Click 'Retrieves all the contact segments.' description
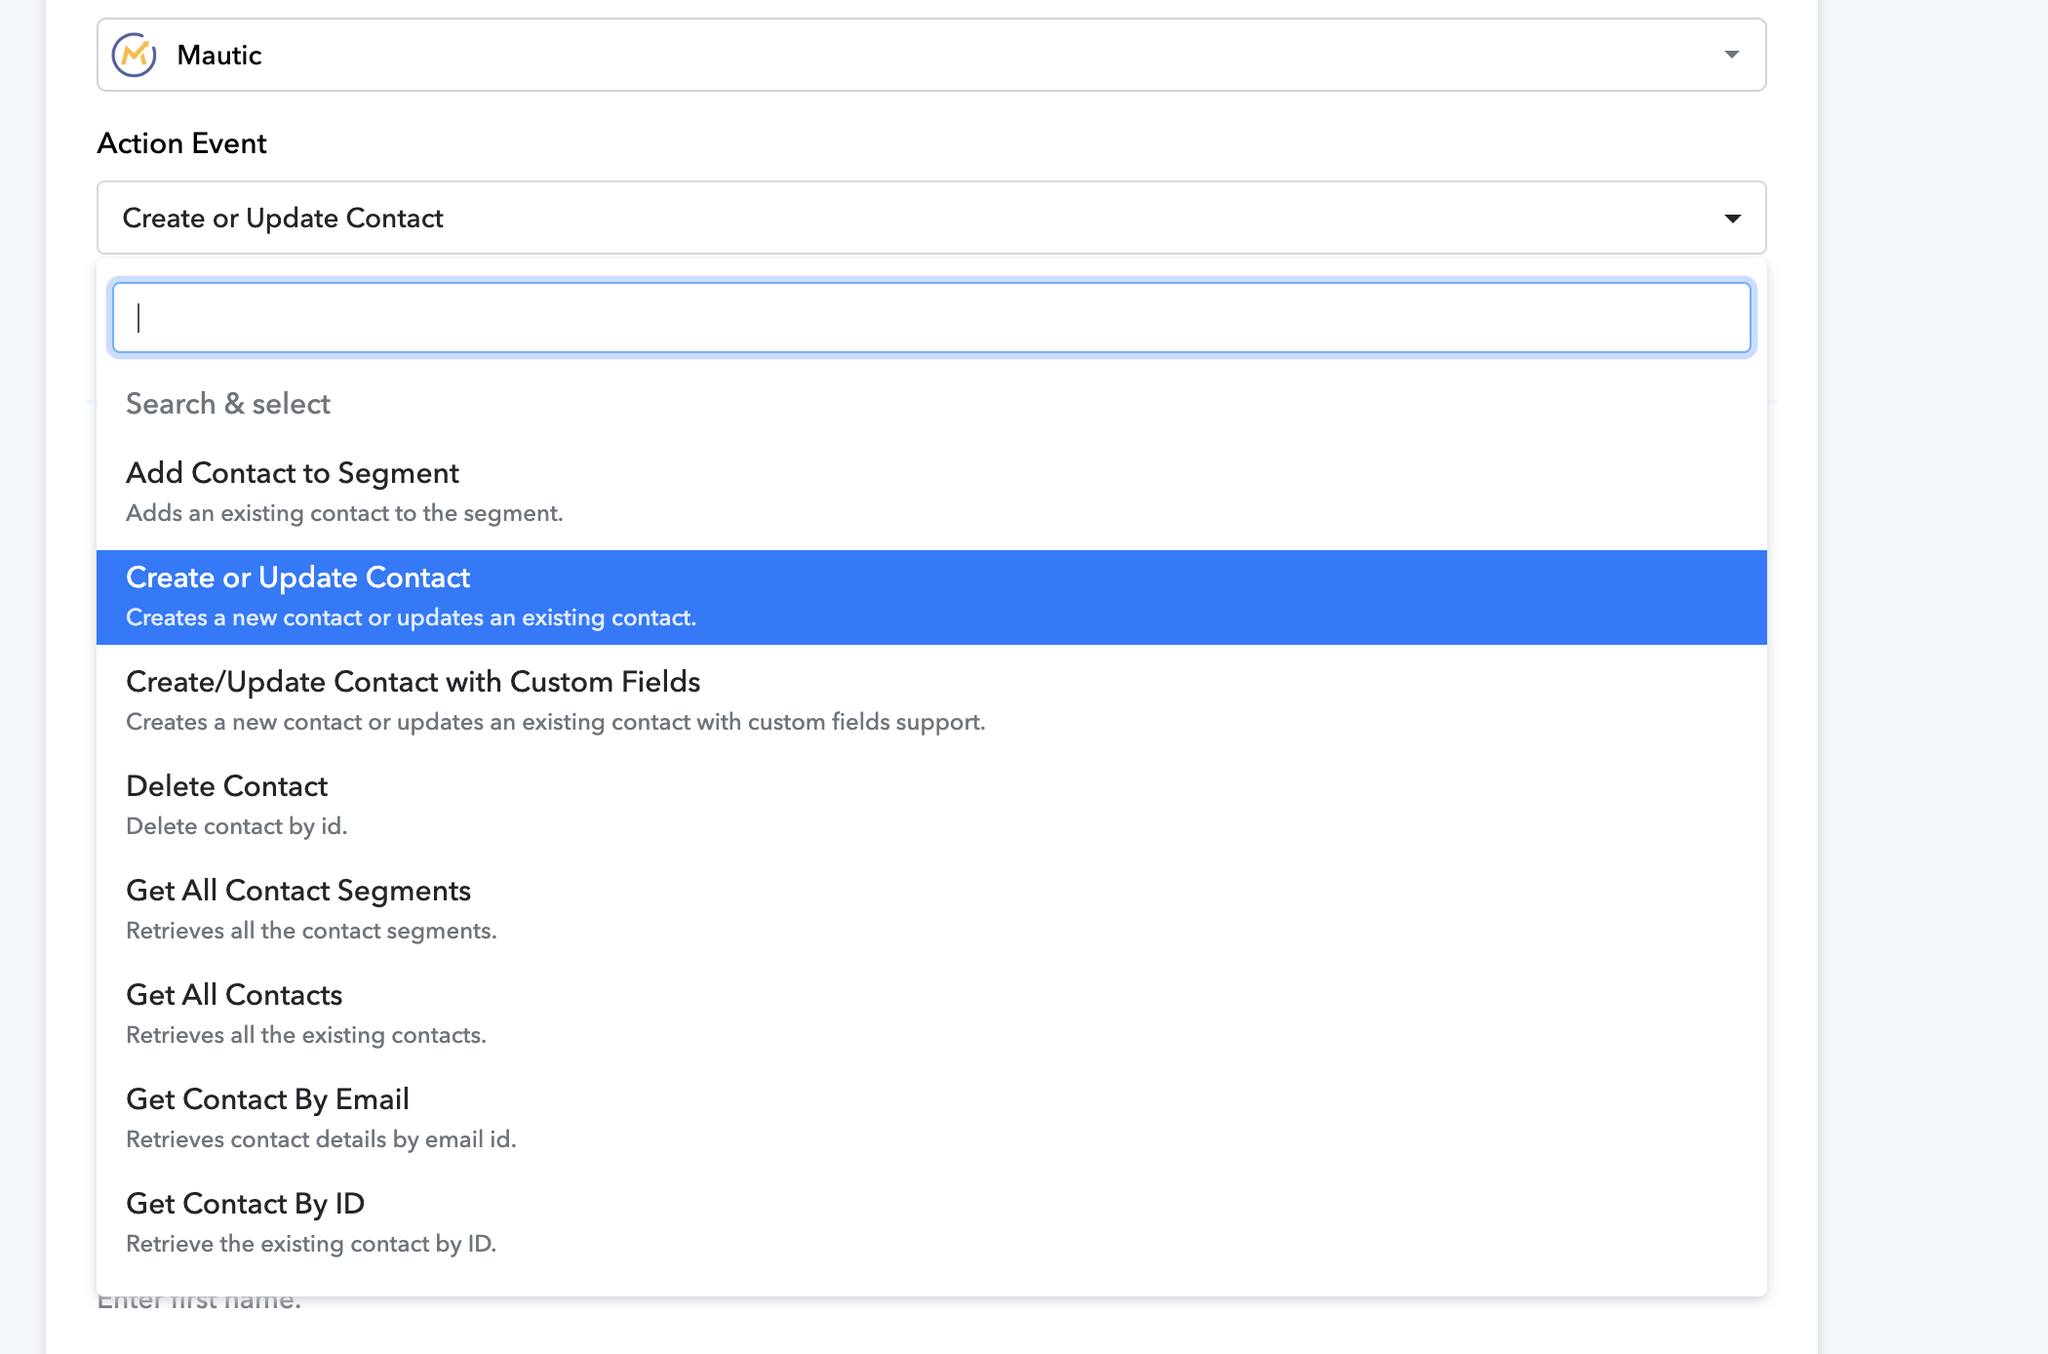Screen dimensions: 2048x1354 tap(311, 931)
